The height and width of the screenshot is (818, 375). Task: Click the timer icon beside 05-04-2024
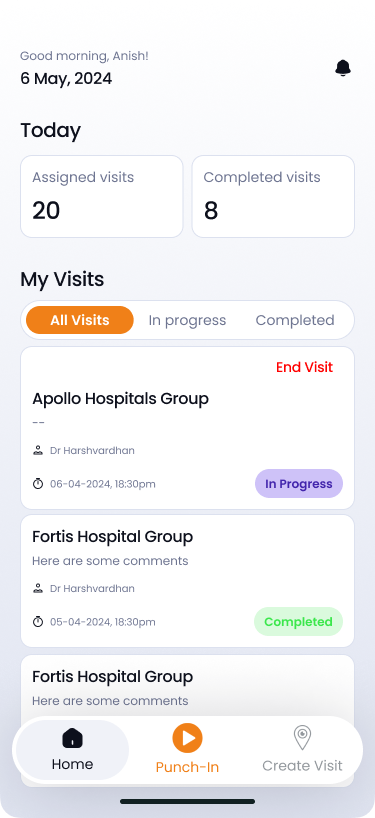click(38, 622)
